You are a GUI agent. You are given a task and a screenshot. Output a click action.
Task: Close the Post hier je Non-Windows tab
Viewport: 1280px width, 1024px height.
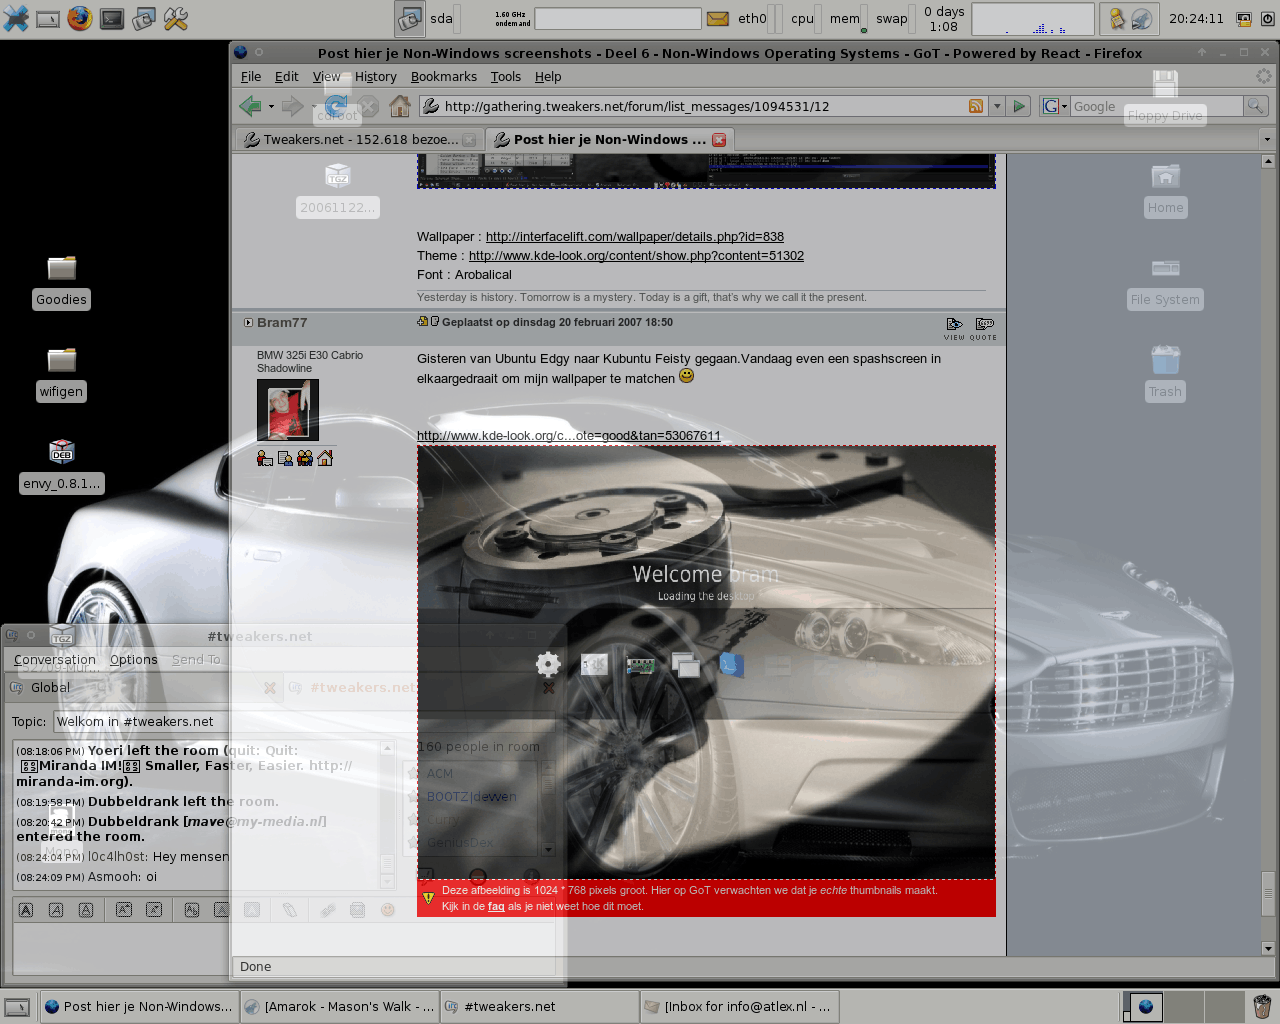[718, 140]
